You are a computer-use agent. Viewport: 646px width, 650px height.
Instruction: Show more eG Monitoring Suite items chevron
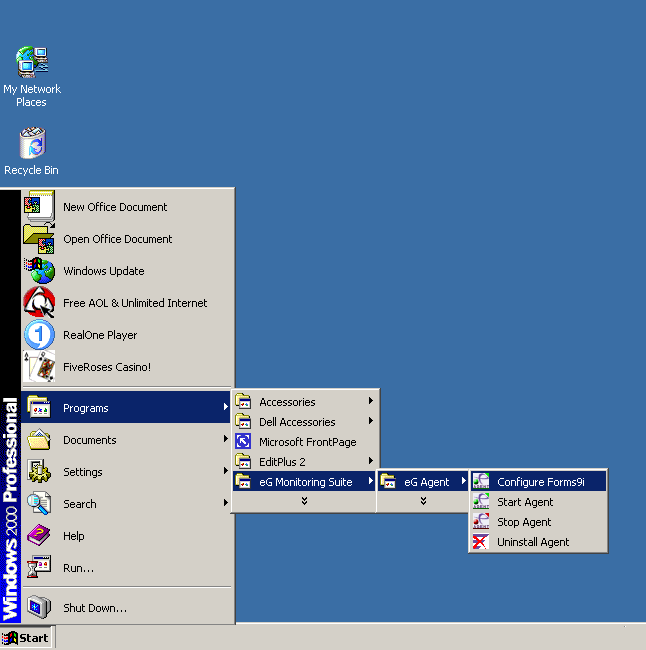point(423,501)
